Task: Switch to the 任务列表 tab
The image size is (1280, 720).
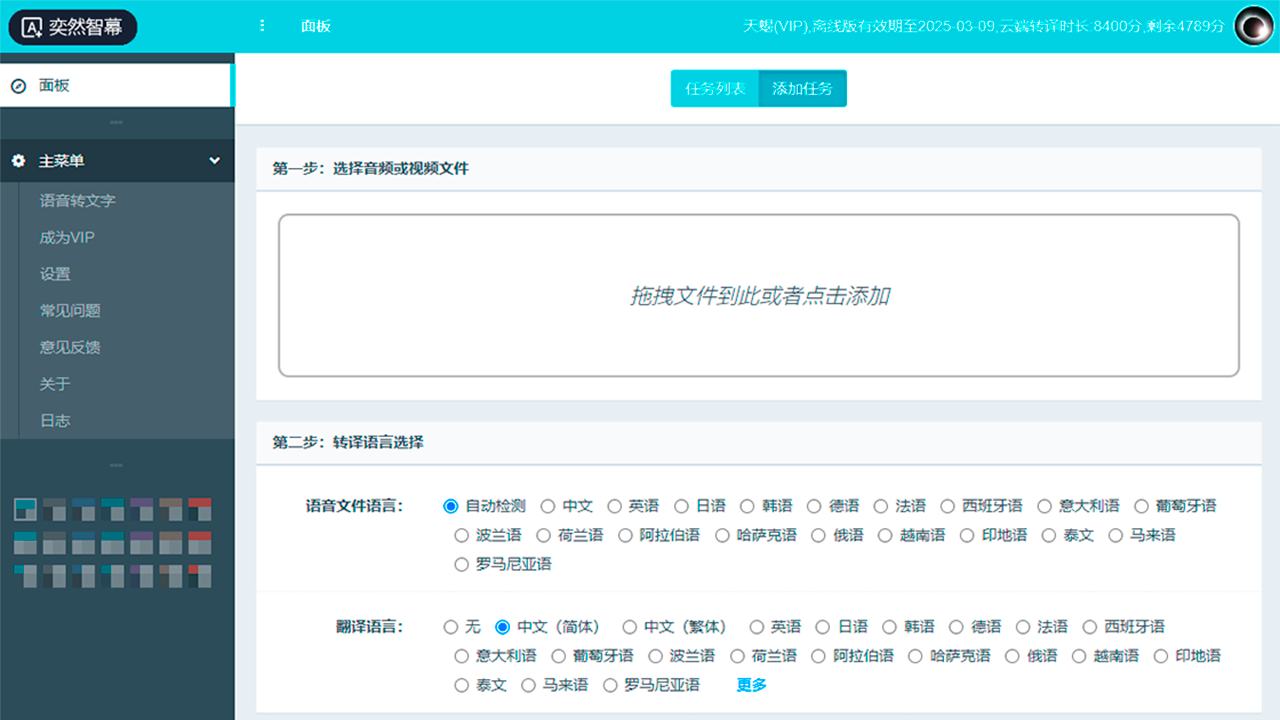Action: [x=714, y=88]
